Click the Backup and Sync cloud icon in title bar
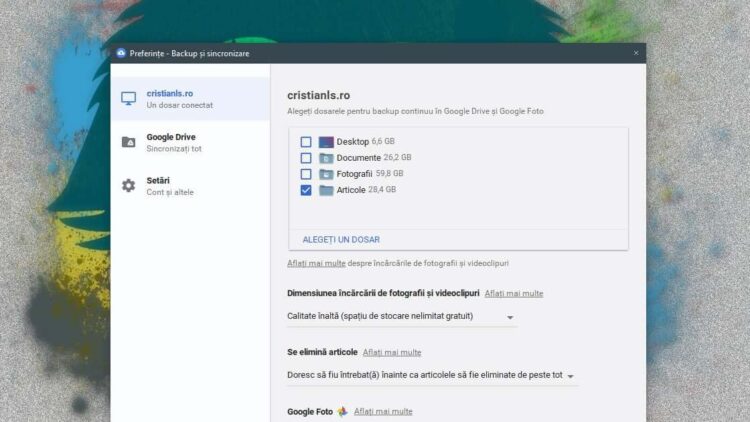Viewport: 750px width, 422px height. tap(121, 53)
